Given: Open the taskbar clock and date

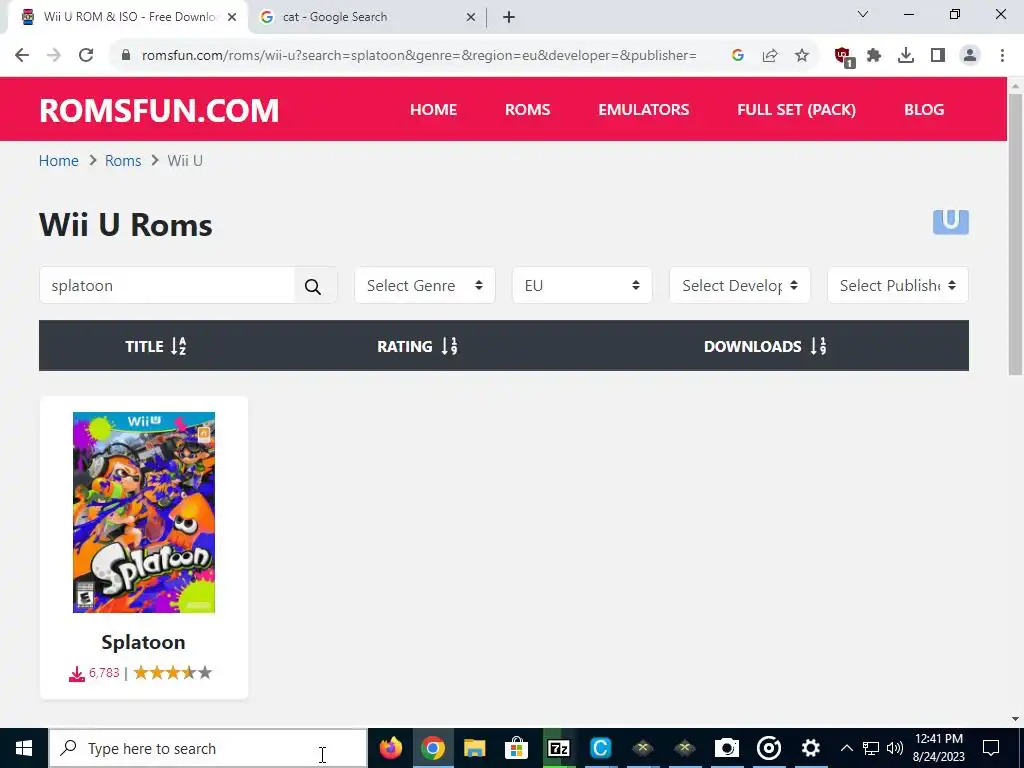Looking at the screenshot, I should pos(939,748).
